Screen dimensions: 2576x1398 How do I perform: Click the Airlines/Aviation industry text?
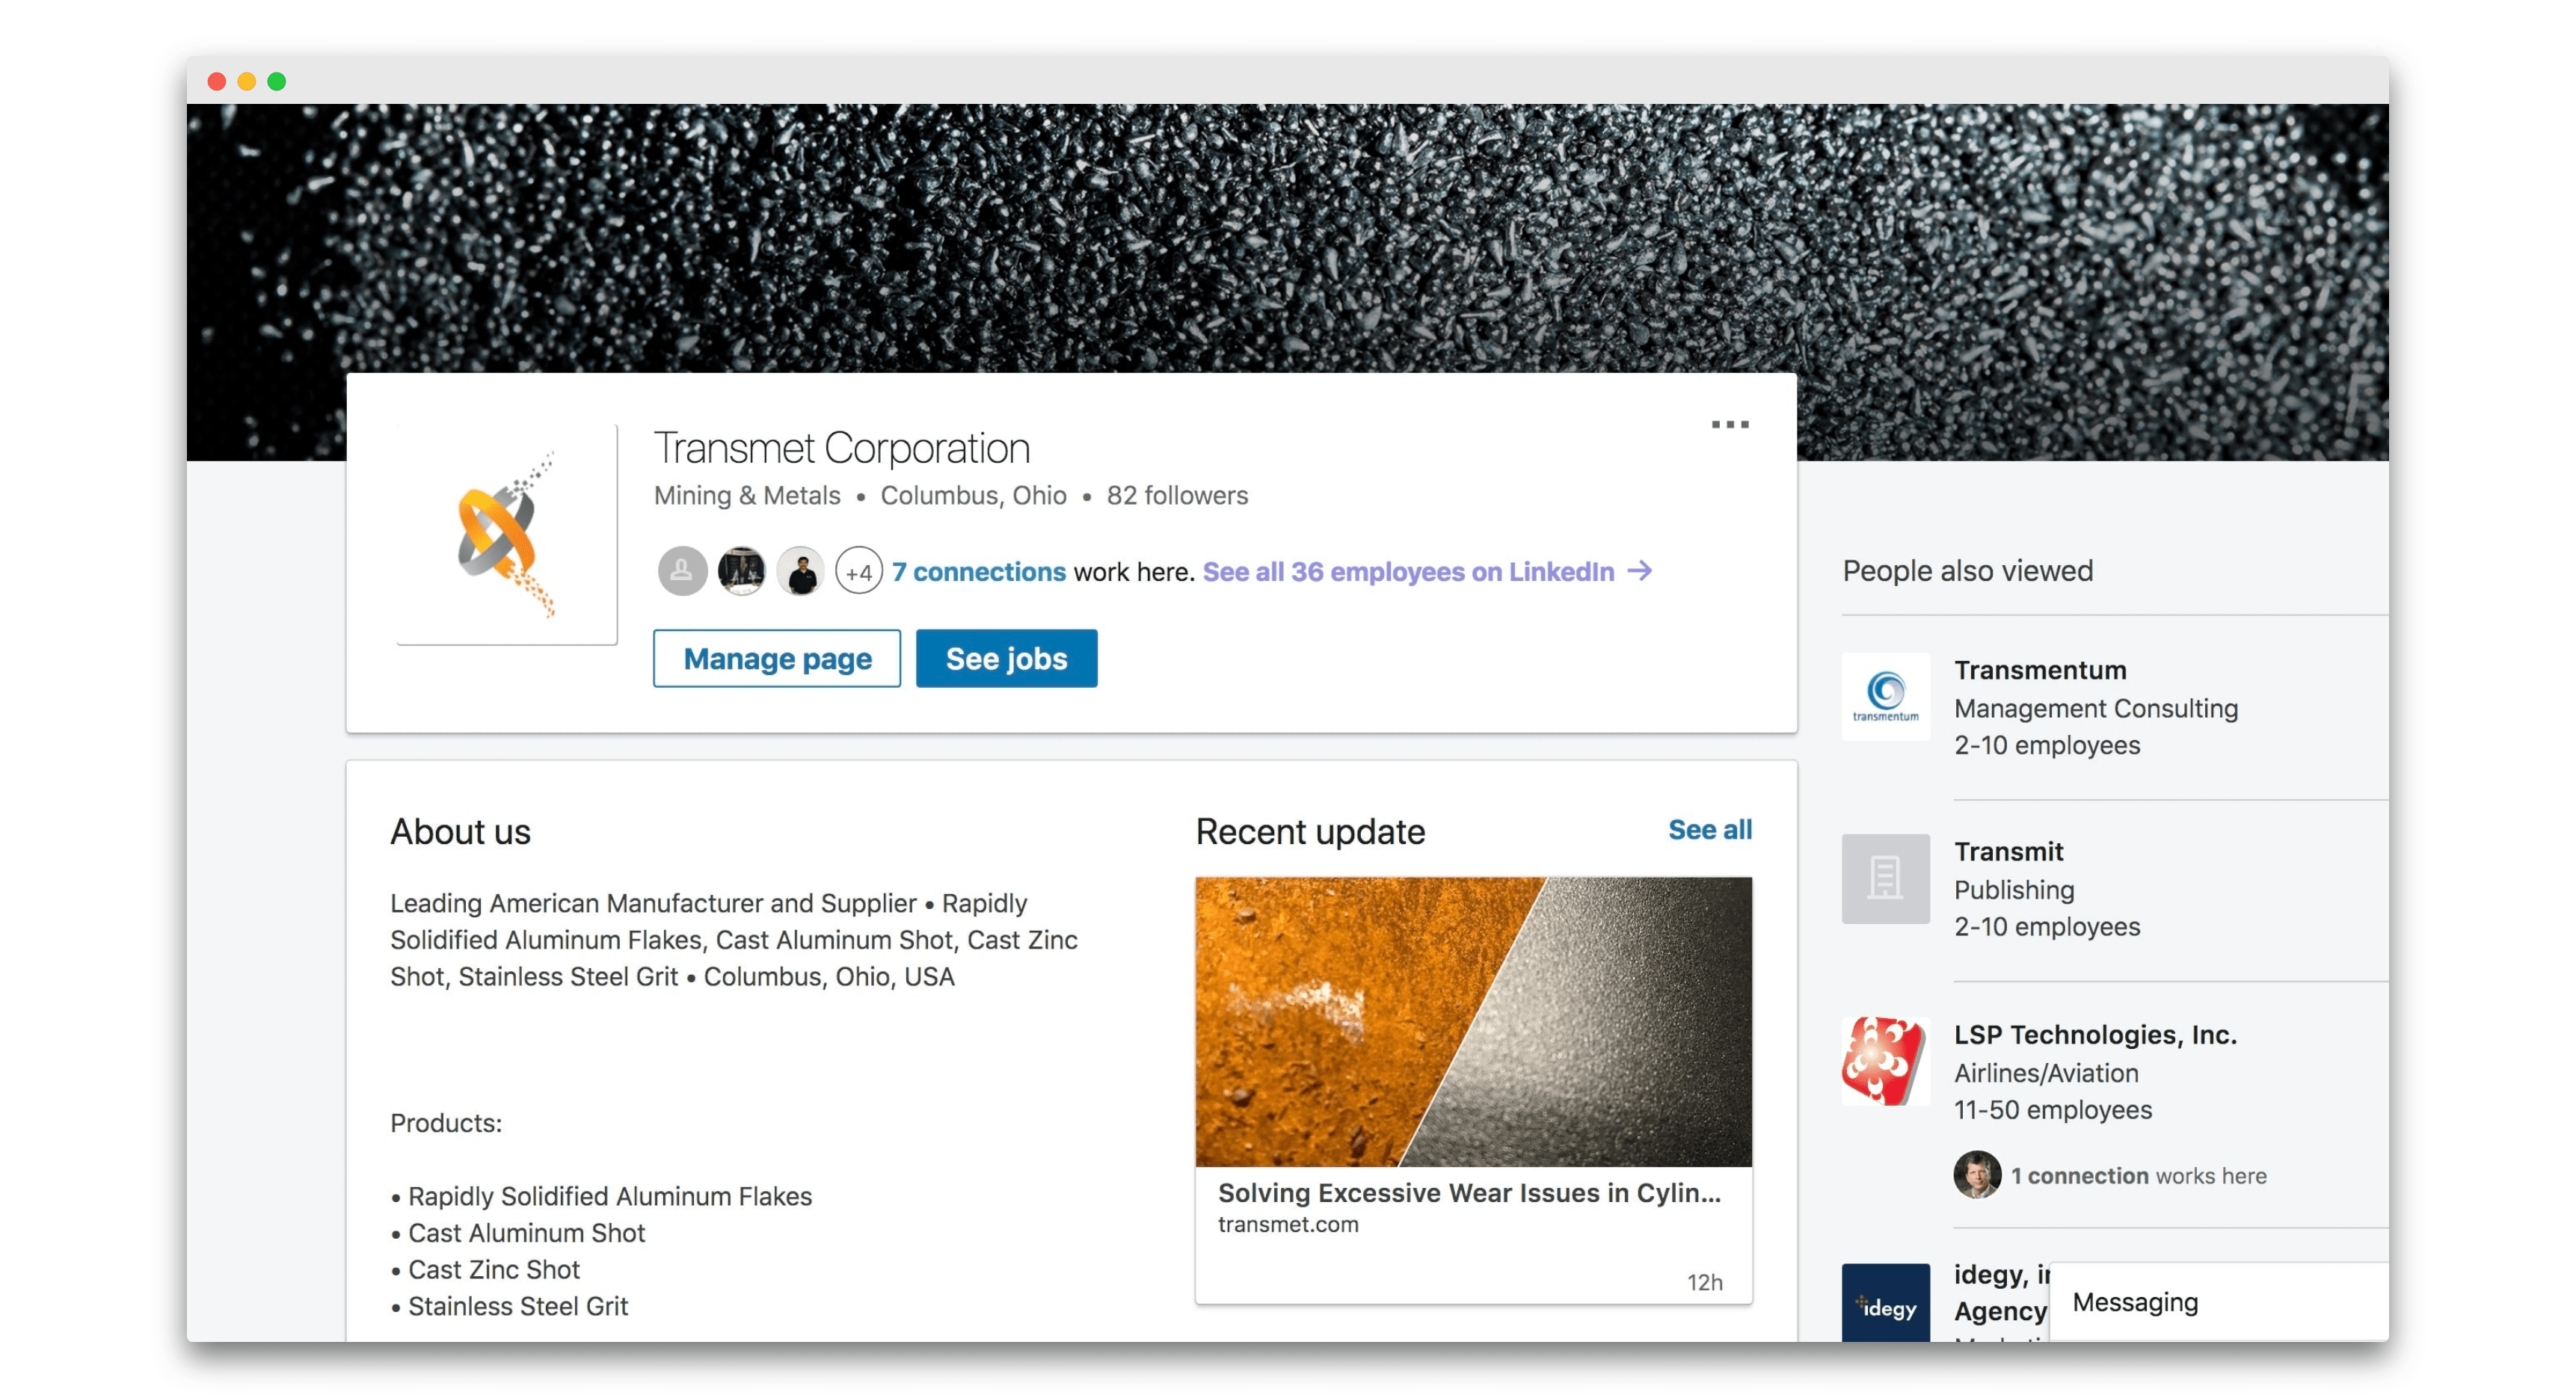2046,1073
